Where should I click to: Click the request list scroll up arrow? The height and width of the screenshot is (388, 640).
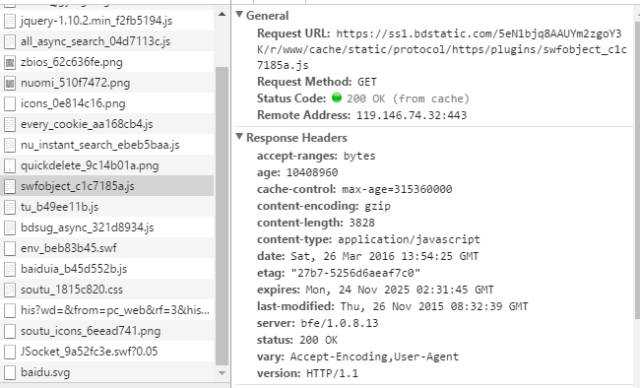tap(222, 15)
